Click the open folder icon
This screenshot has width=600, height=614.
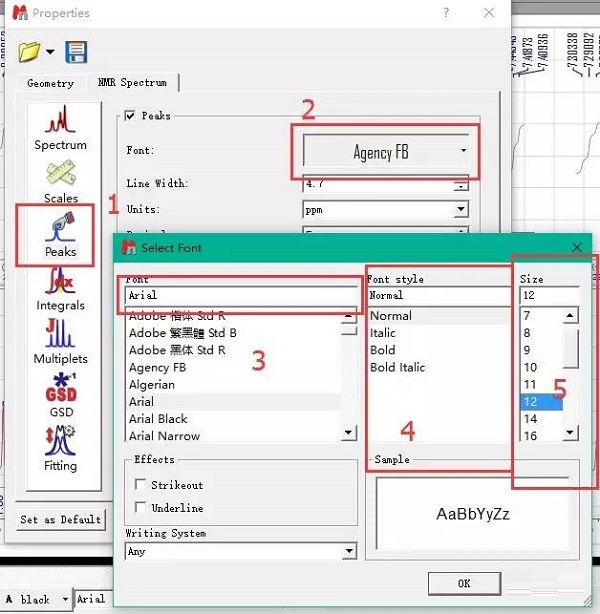30,51
